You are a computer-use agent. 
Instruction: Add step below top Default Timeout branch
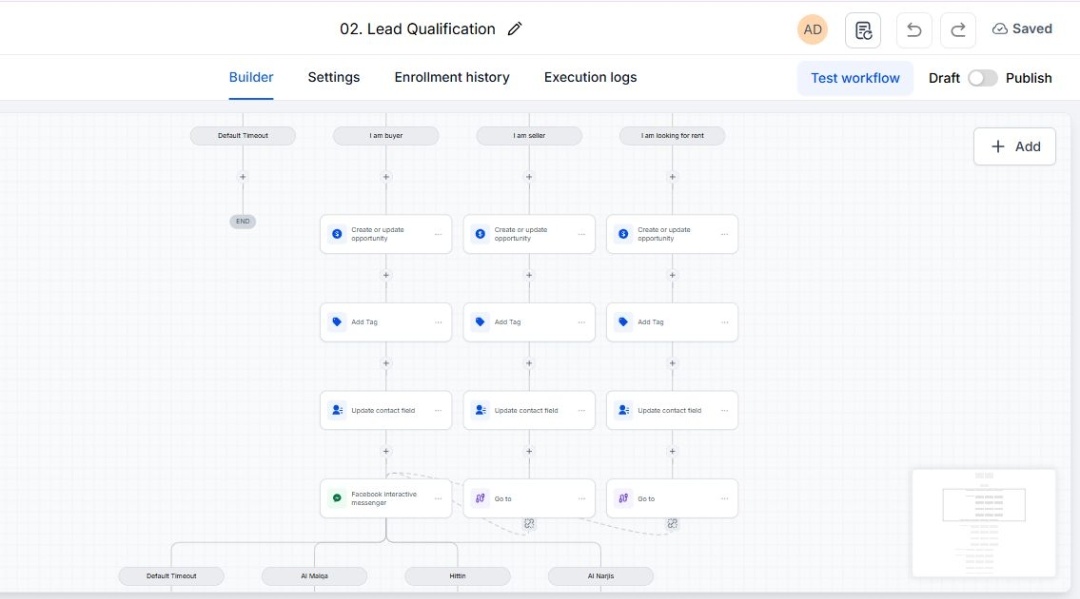242,177
